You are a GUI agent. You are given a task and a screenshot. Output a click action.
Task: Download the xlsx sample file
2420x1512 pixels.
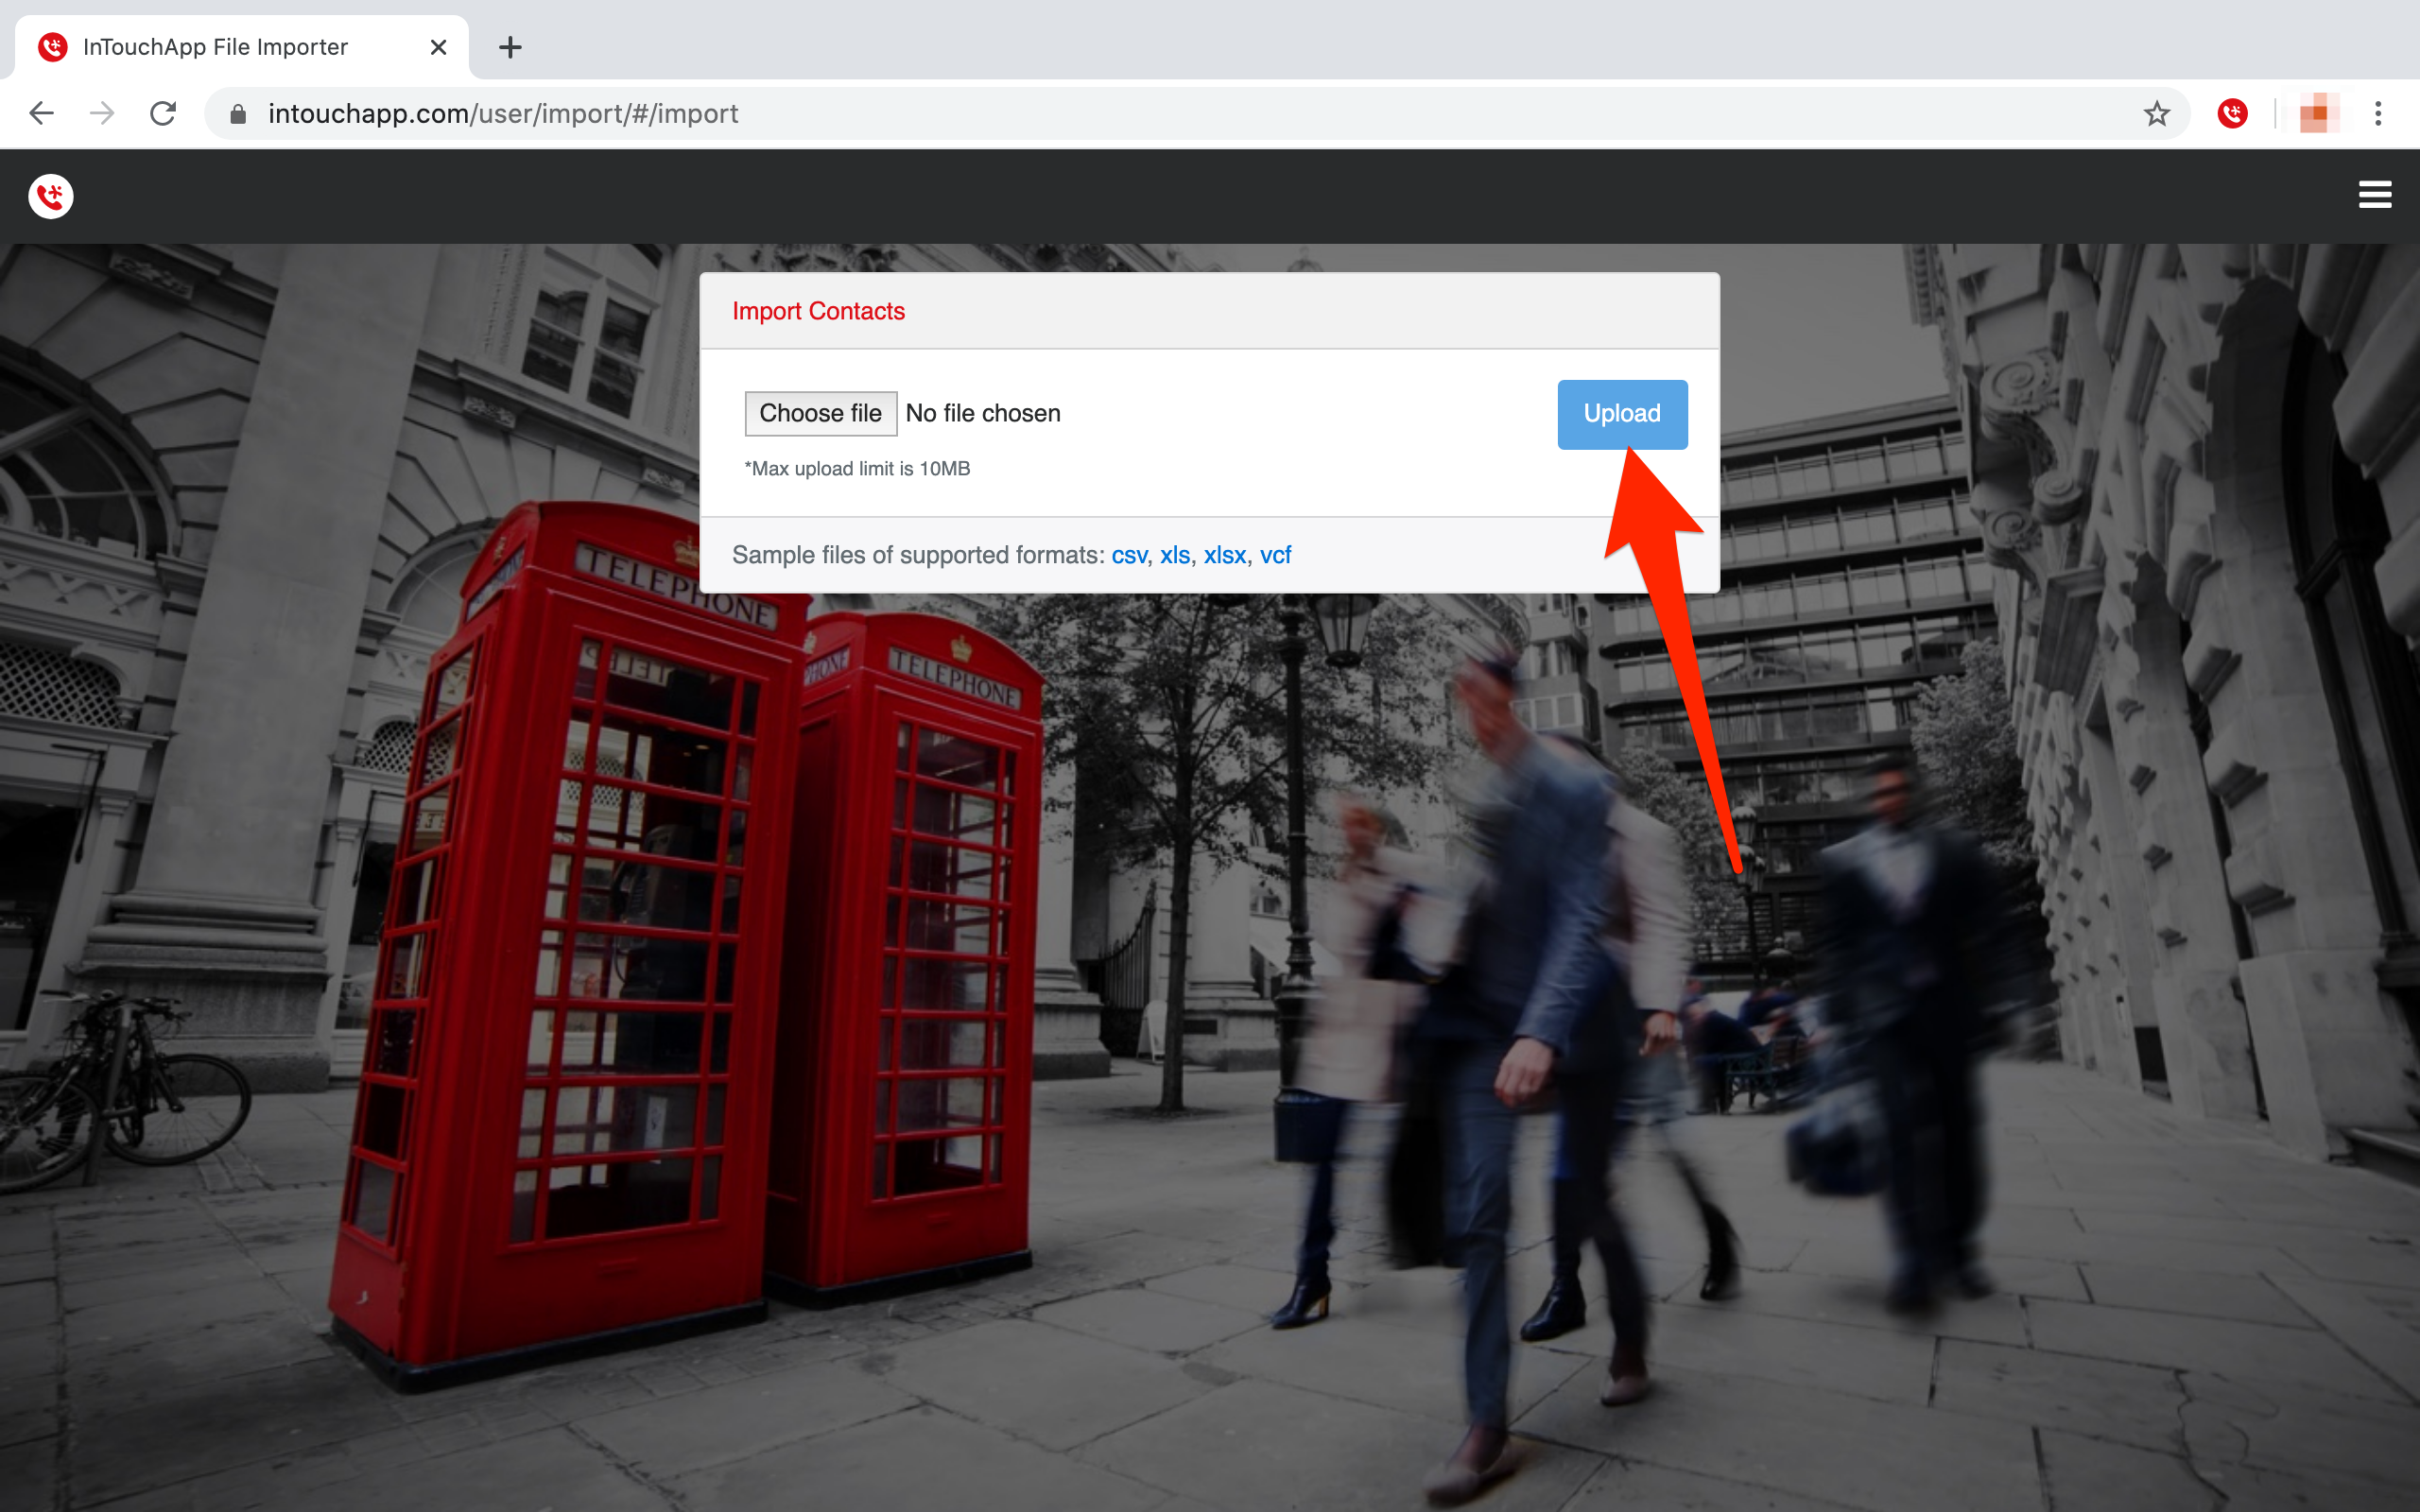click(x=1224, y=555)
